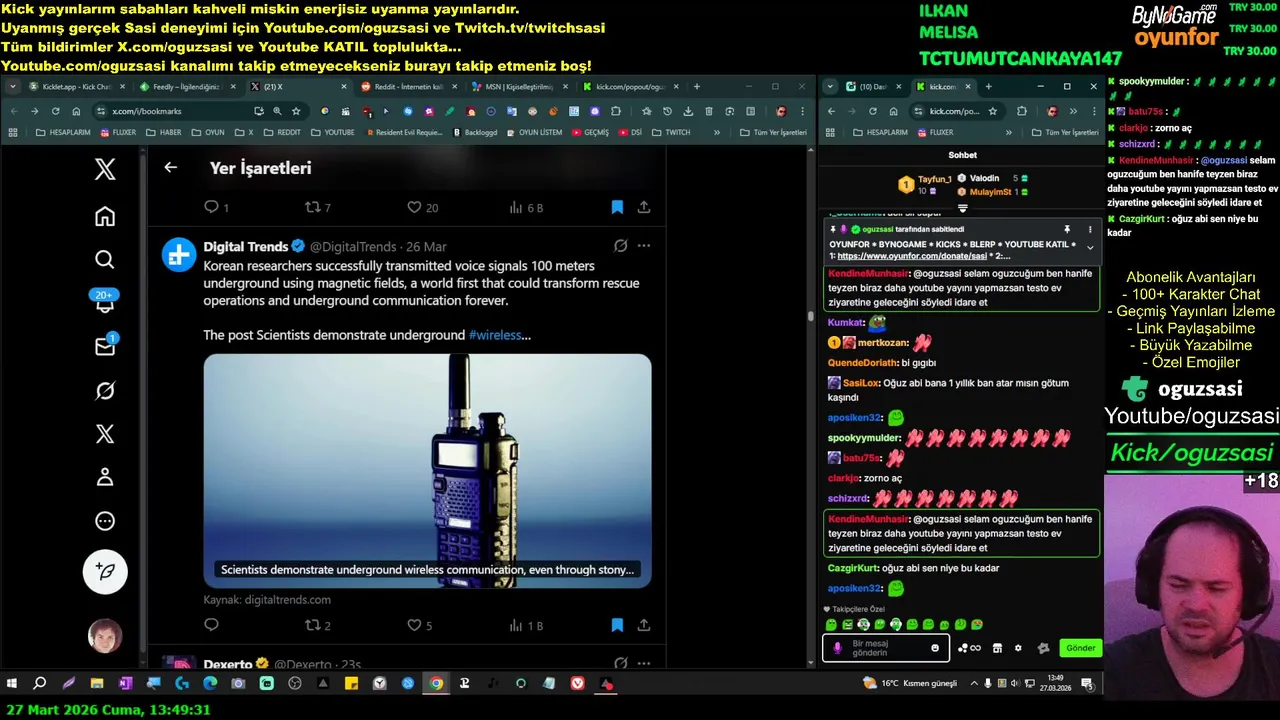The image size is (1280, 720).
Task: Remove bookmark on Digital Trends post
Action: point(617,625)
